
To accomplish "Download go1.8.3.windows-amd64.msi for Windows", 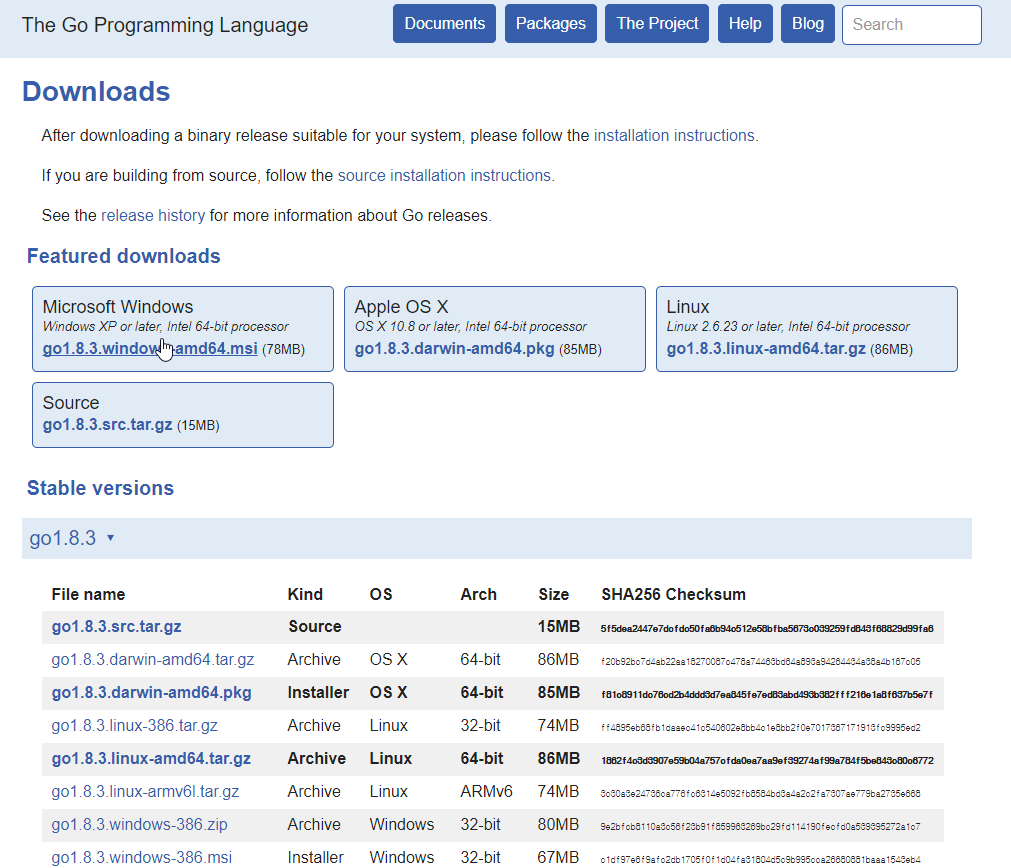I will (x=149, y=350).
